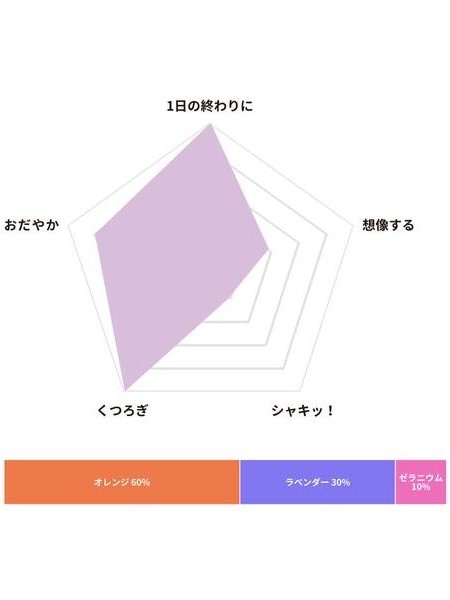This screenshot has width=450, height=600.
Task: Click the orange オレンジ 60% bar segment
Action: click(122, 482)
